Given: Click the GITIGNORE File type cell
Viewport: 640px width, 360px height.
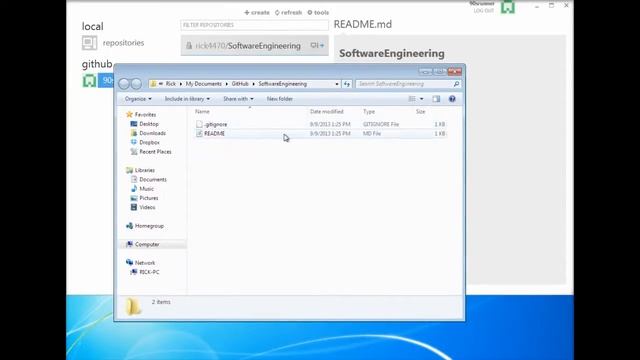Looking at the screenshot, I should click(x=381, y=124).
